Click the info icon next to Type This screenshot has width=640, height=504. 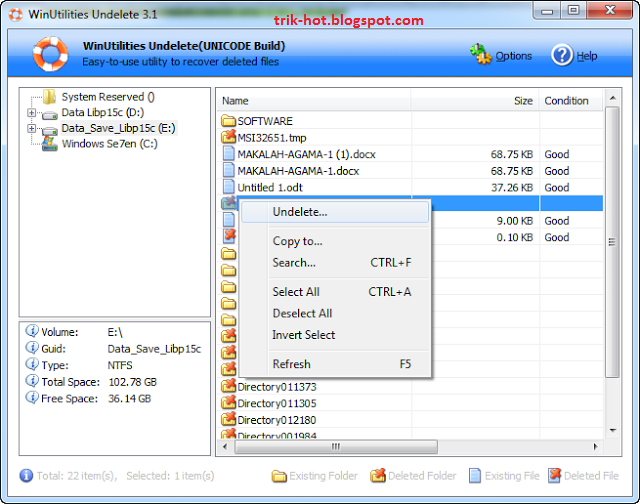coord(32,364)
